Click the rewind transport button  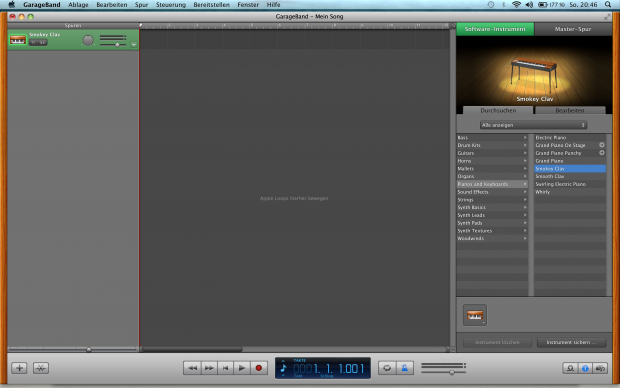coord(192,368)
